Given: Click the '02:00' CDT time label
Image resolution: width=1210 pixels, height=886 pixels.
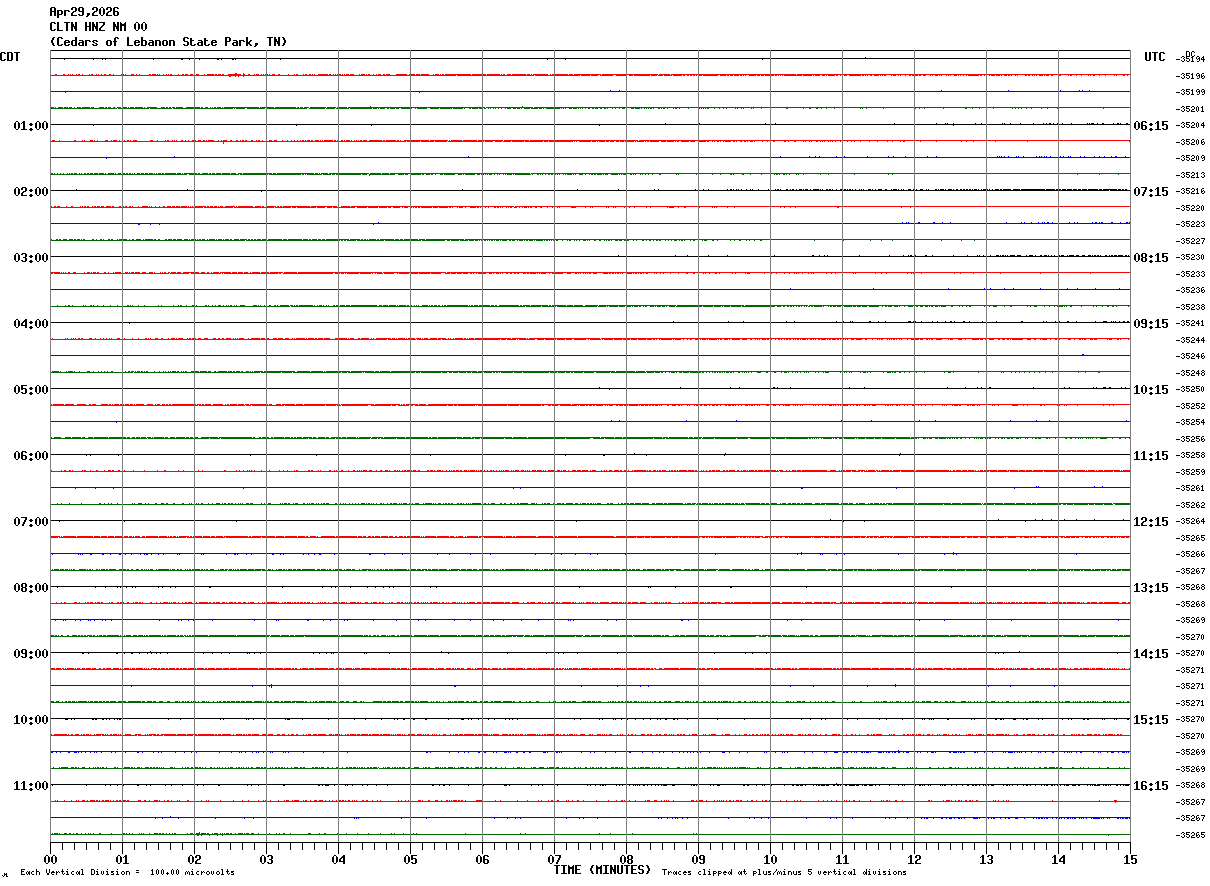Looking at the screenshot, I should click(31, 192).
